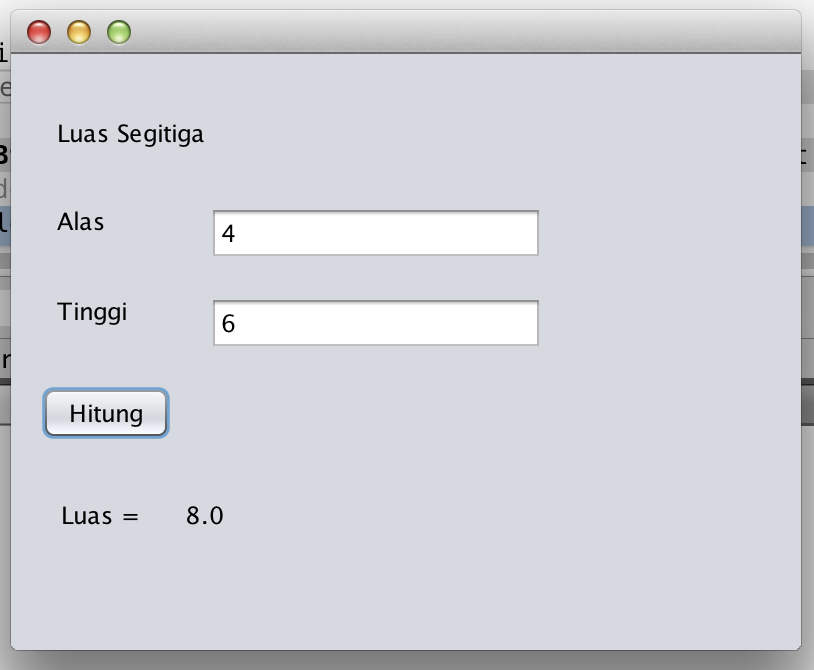Focus the Tinggi input field
This screenshot has height=670, width=814.
coord(375,322)
